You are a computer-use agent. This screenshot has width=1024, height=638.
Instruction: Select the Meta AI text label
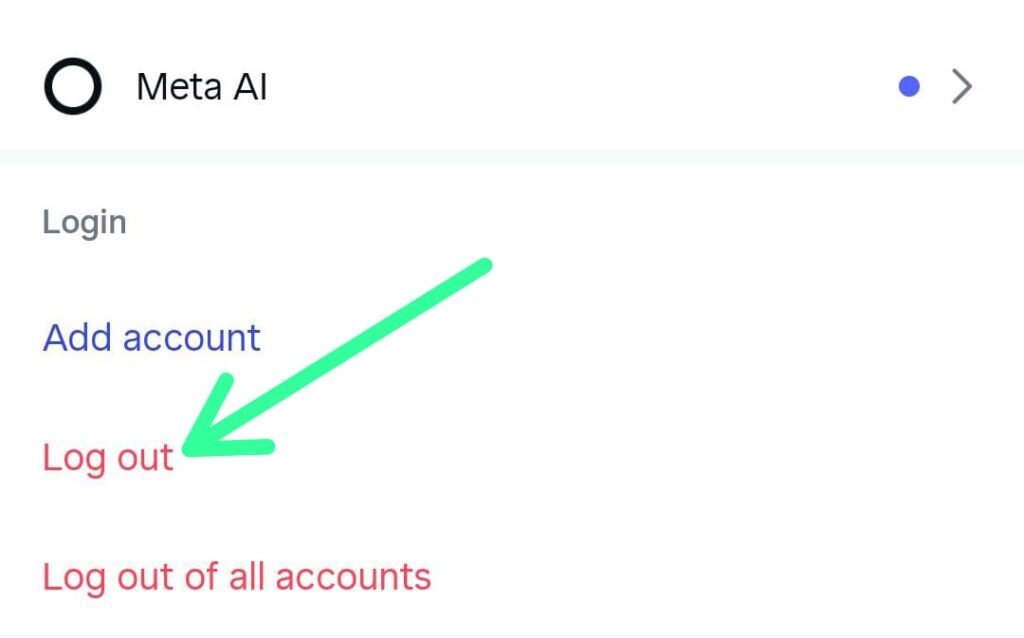coord(201,87)
